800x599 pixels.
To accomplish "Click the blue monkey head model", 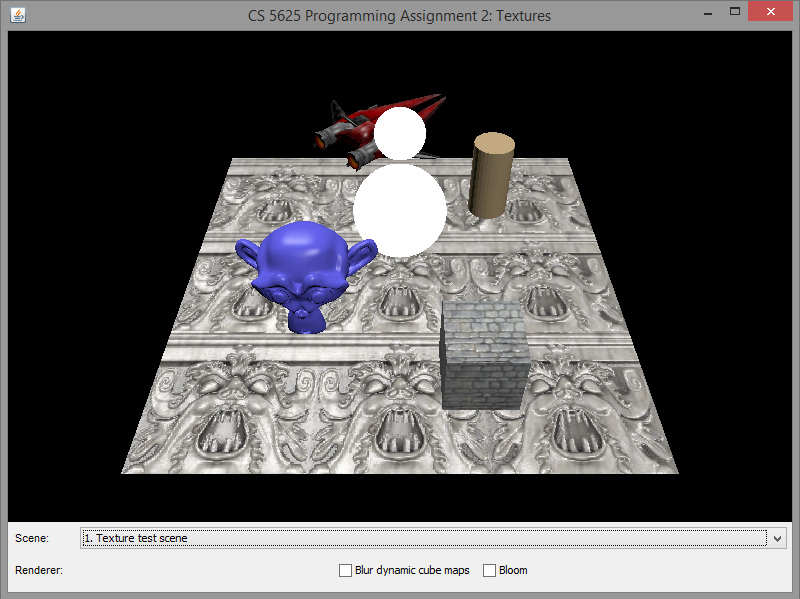I will click(296, 272).
